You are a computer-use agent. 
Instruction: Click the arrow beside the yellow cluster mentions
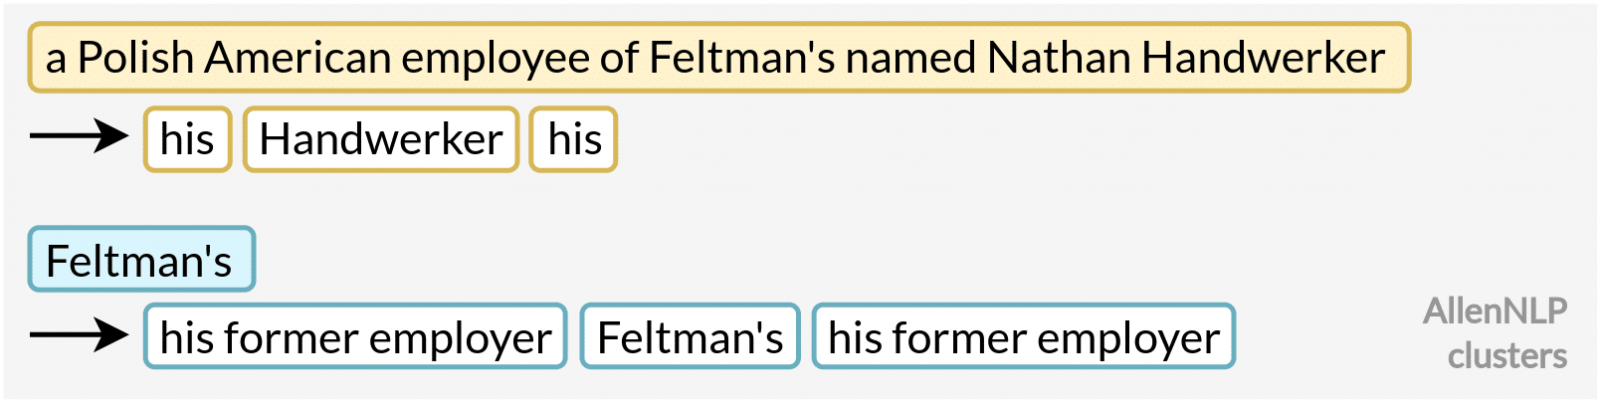[x=79, y=136]
